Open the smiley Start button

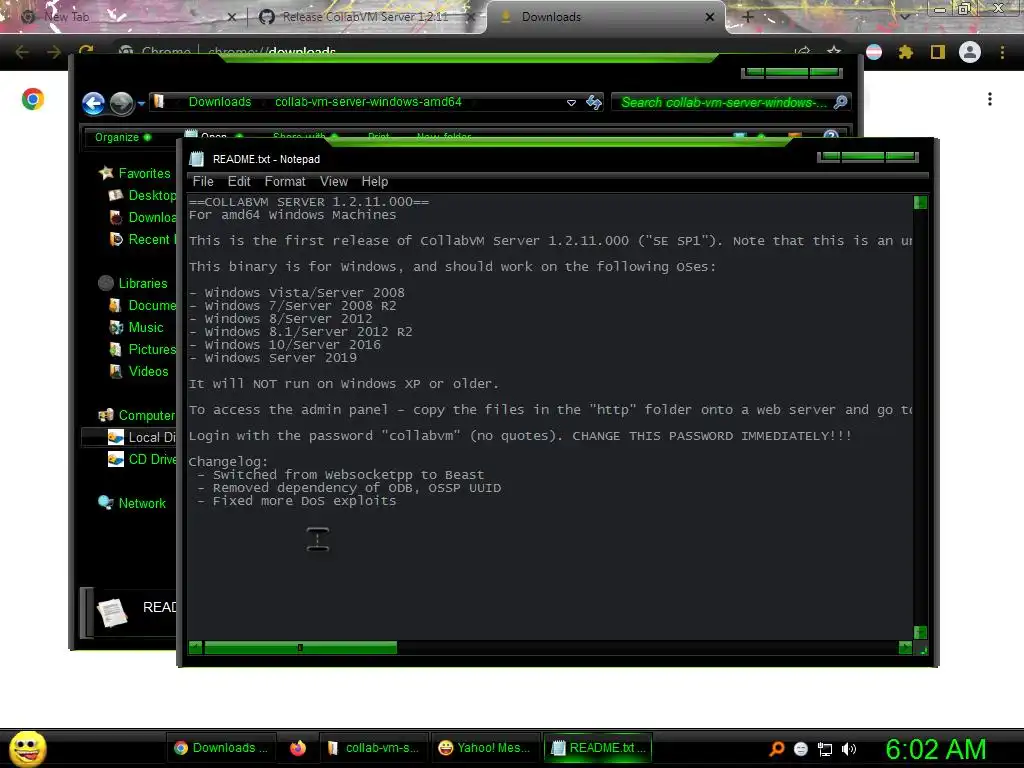pos(27,748)
